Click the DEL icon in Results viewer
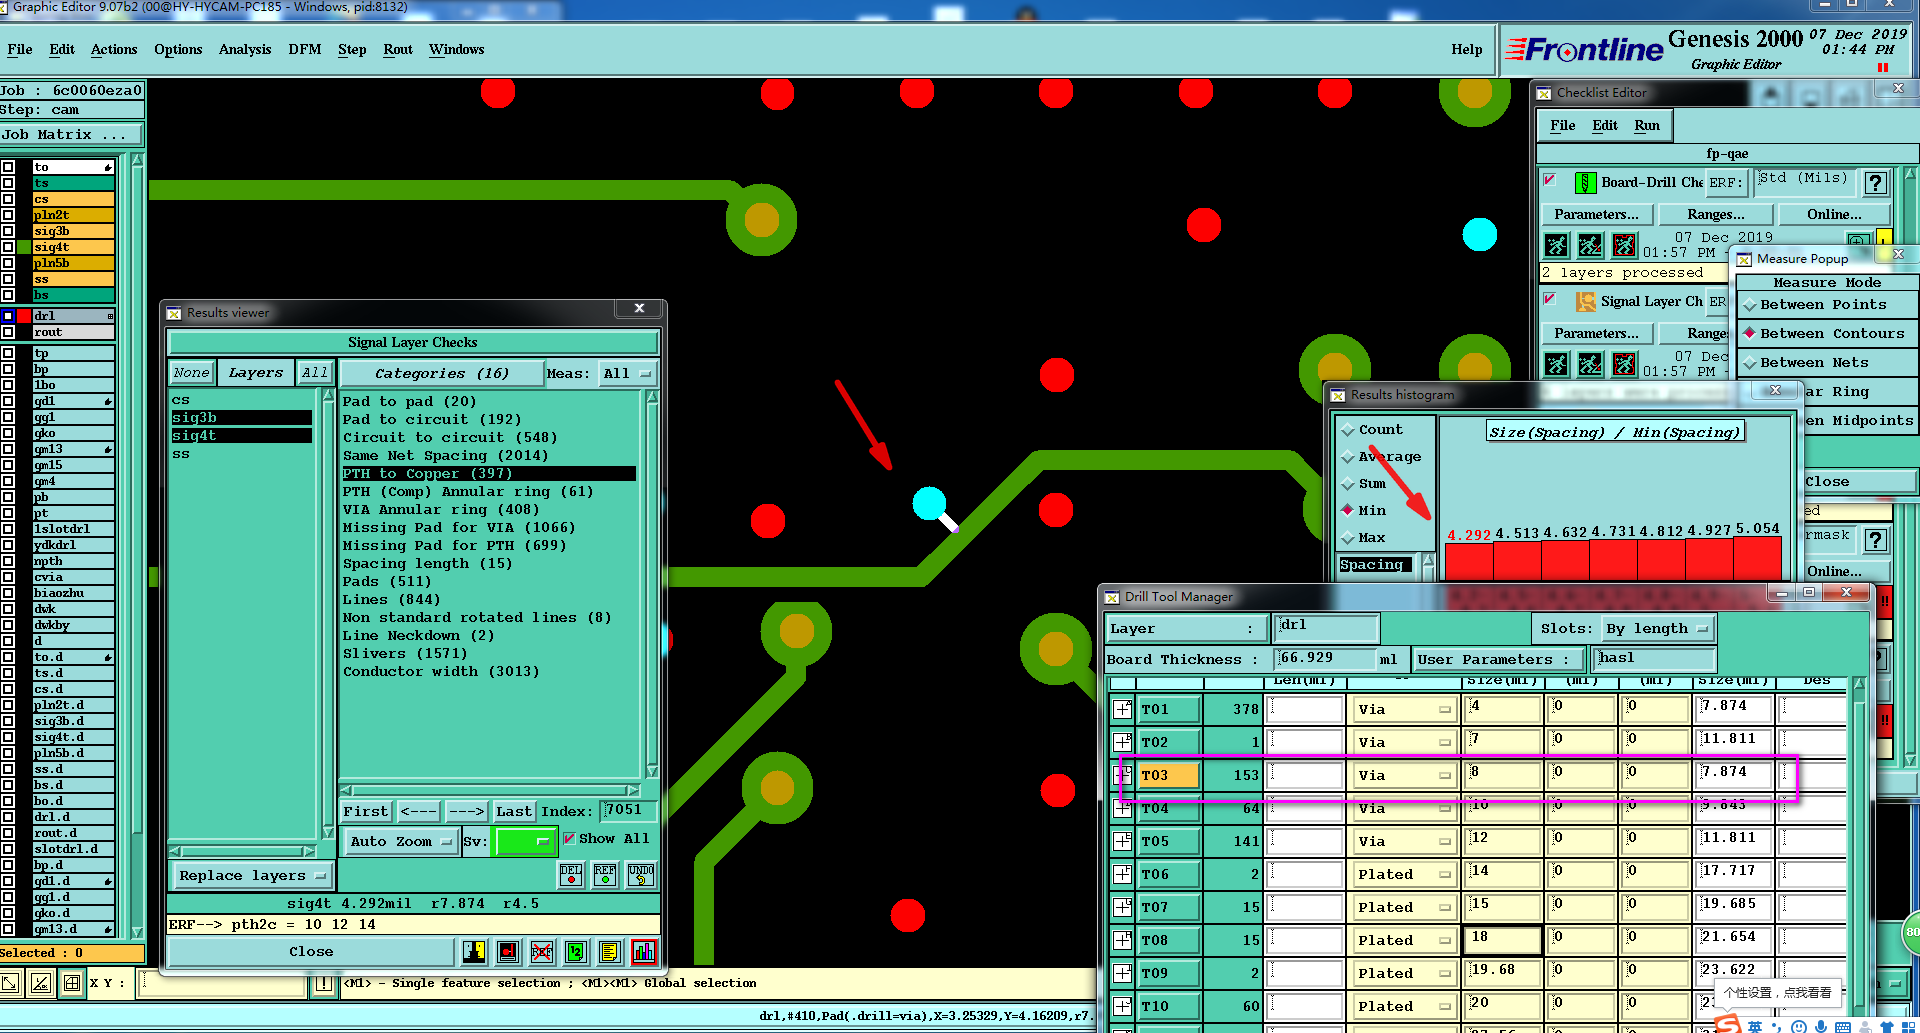This screenshot has width=1920, height=1033. (x=571, y=875)
